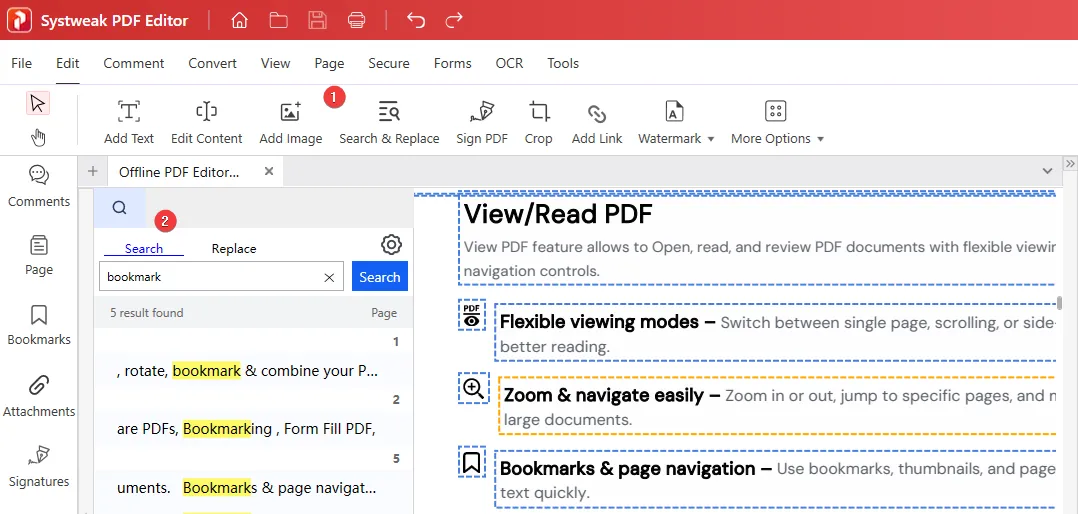Select the Crop tool
Viewport: 1078px width, 514px height.
[538, 122]
